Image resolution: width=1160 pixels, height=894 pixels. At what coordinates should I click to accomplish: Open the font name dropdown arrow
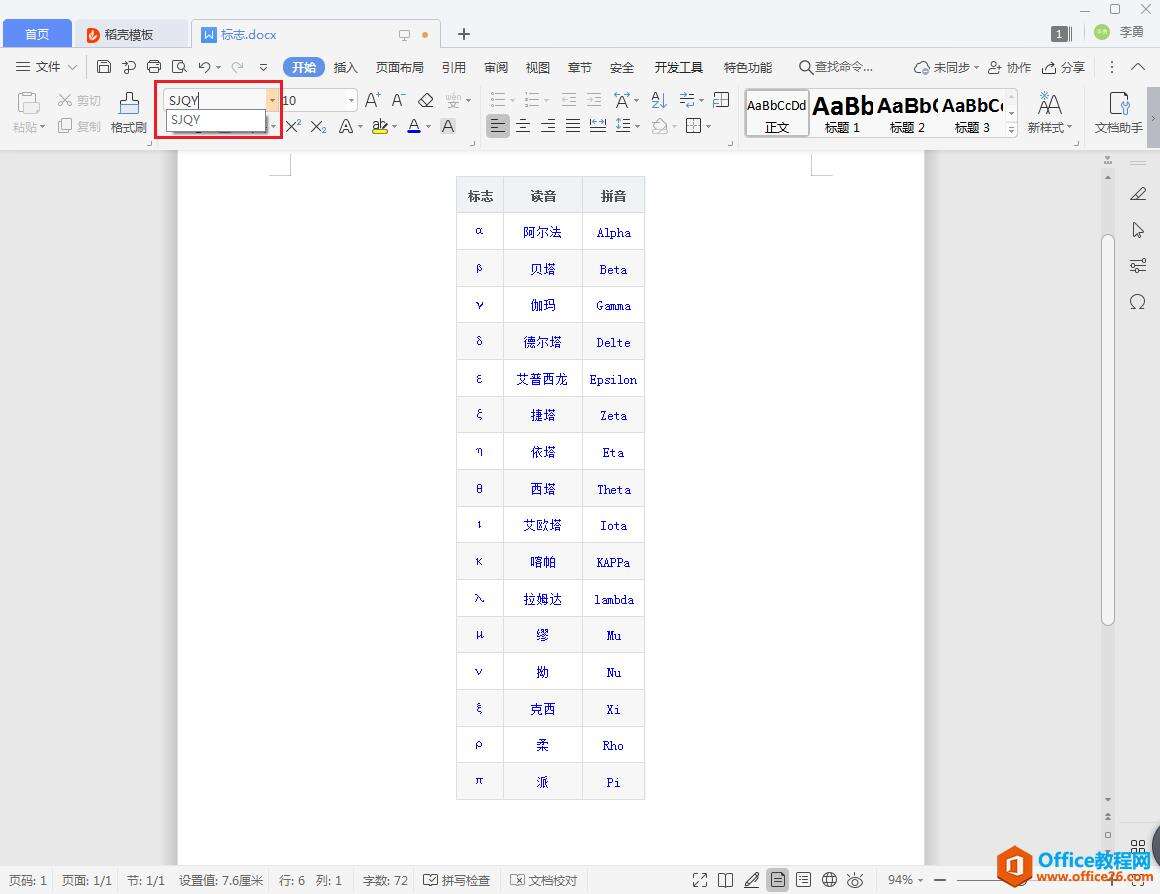point(271,100)
